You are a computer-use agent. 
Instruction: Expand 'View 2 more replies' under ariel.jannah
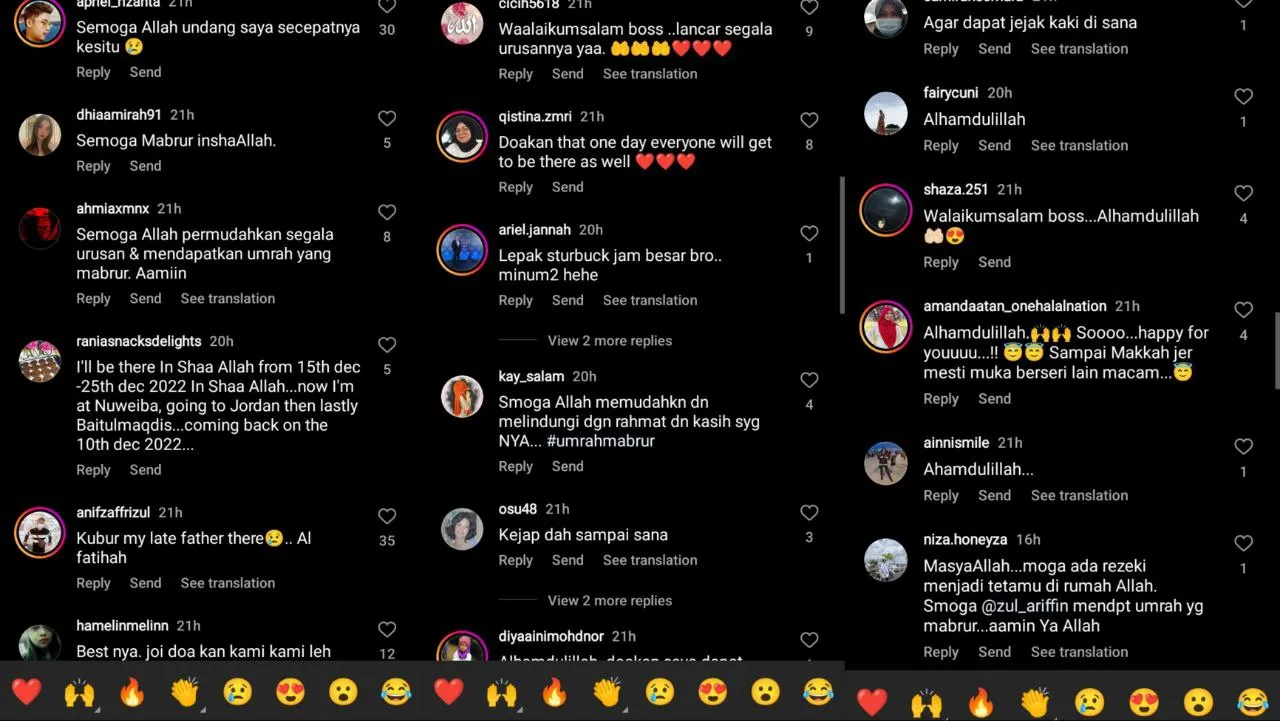click(x=610, y=341)
